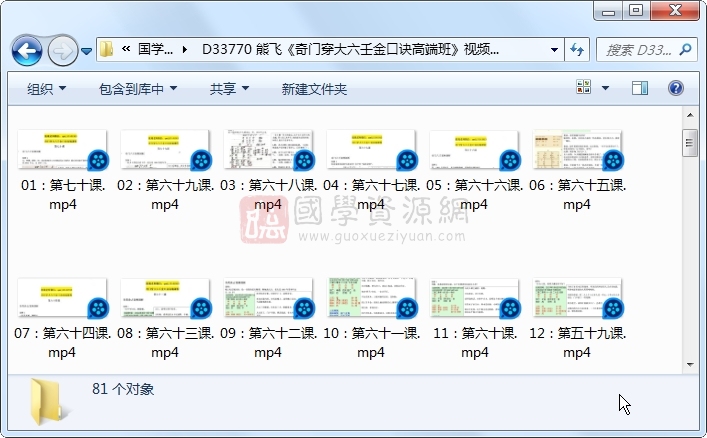Select thumbnail of 09：第六十二课.mp4
707x438 pixels.
tap(269, 298)
